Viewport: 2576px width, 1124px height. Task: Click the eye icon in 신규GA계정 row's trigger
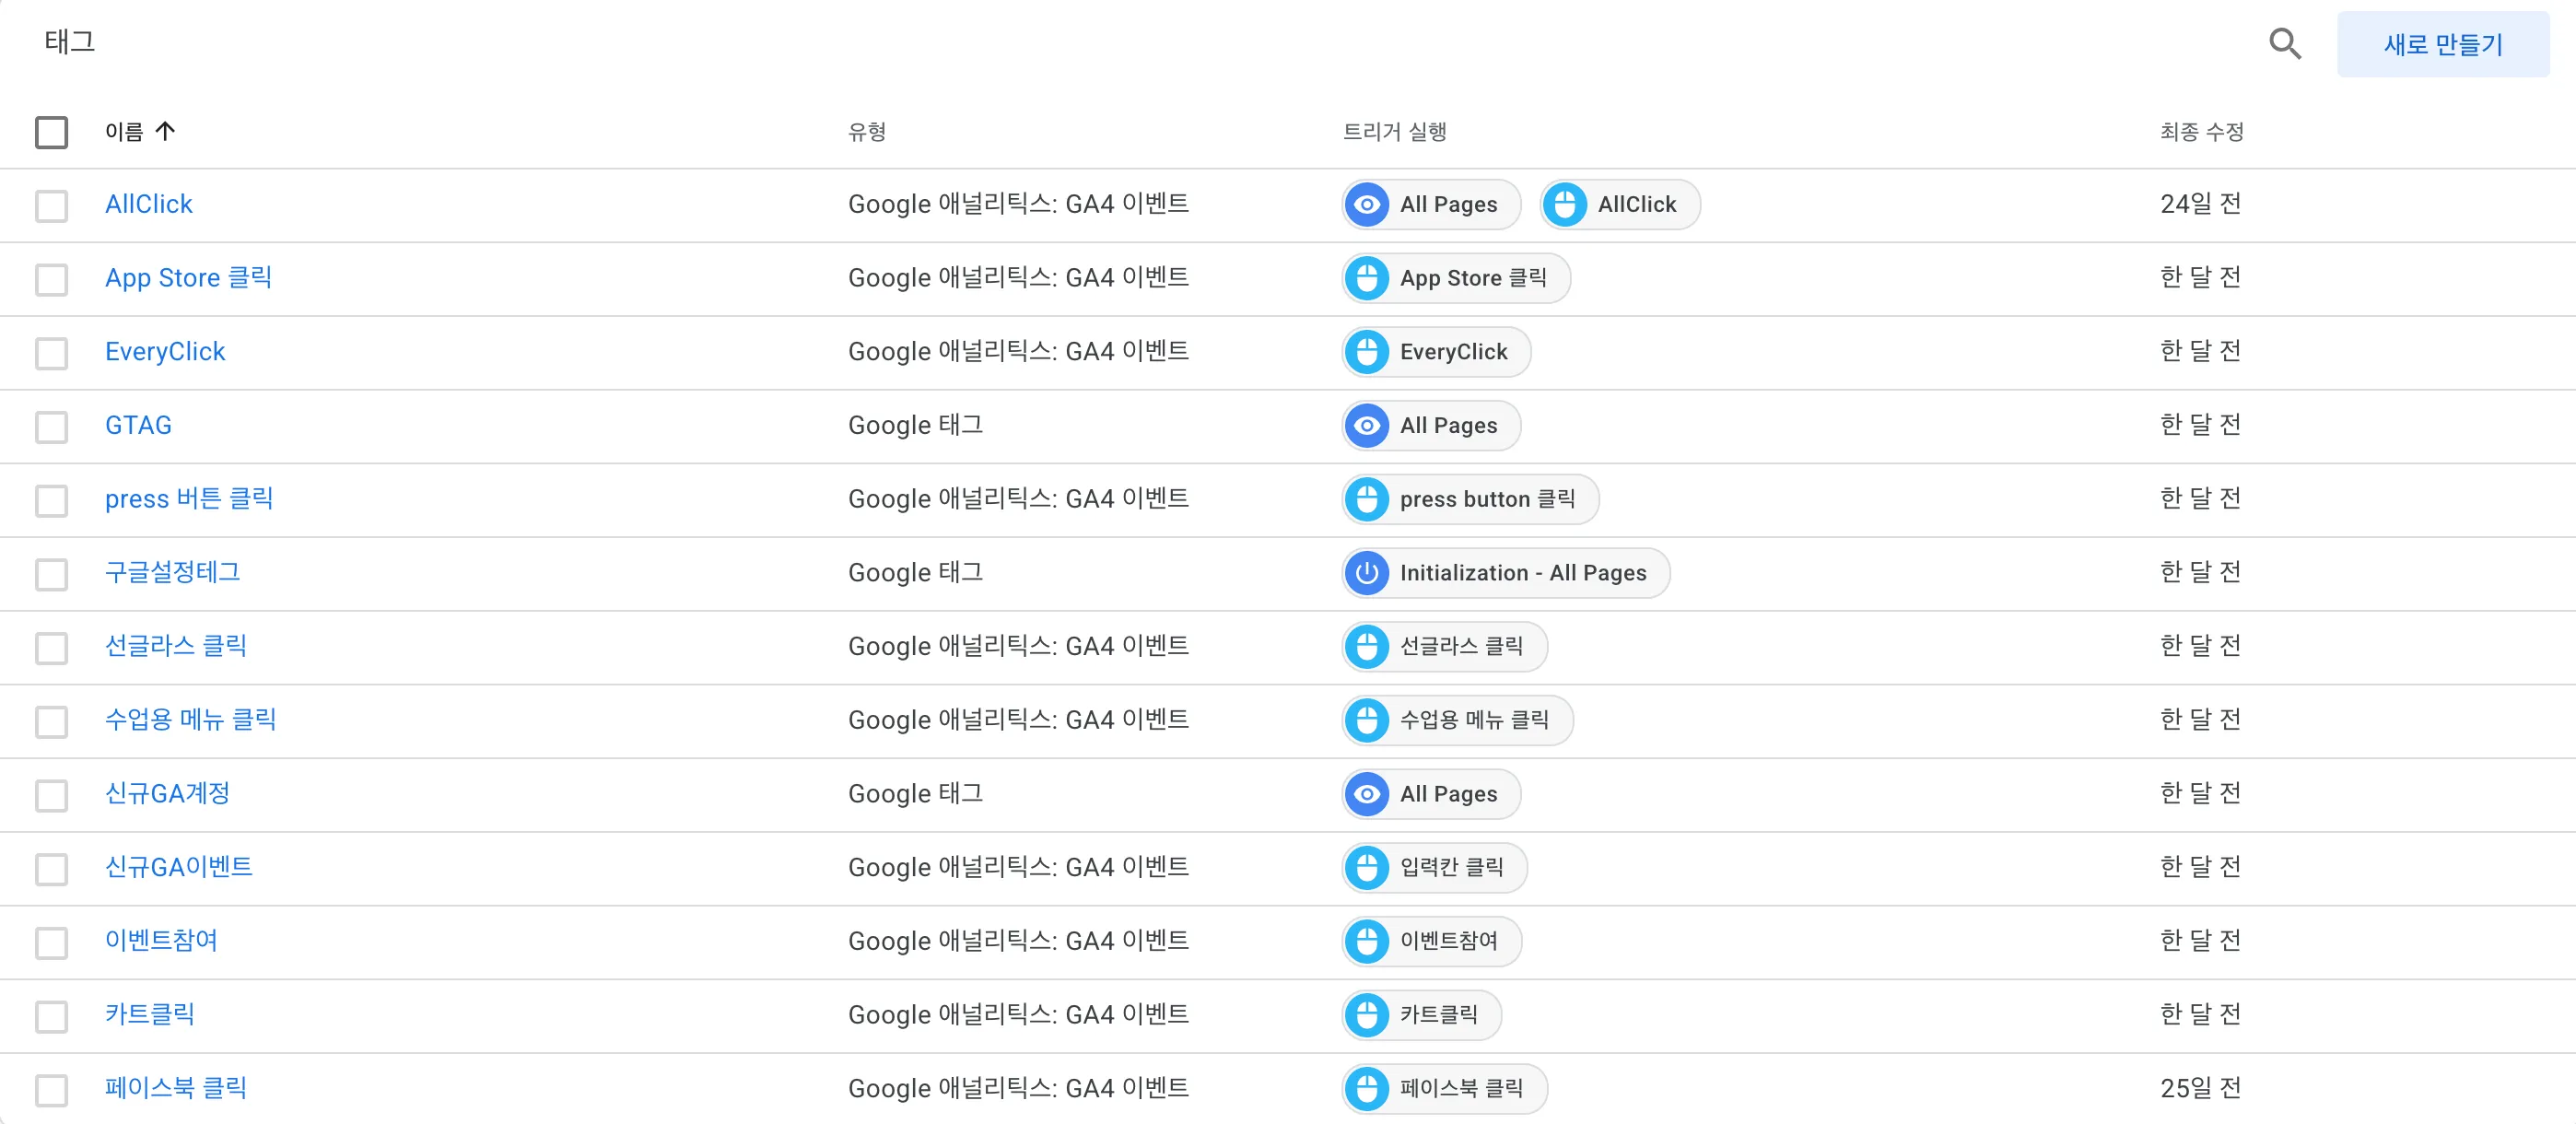point(1367,794)
